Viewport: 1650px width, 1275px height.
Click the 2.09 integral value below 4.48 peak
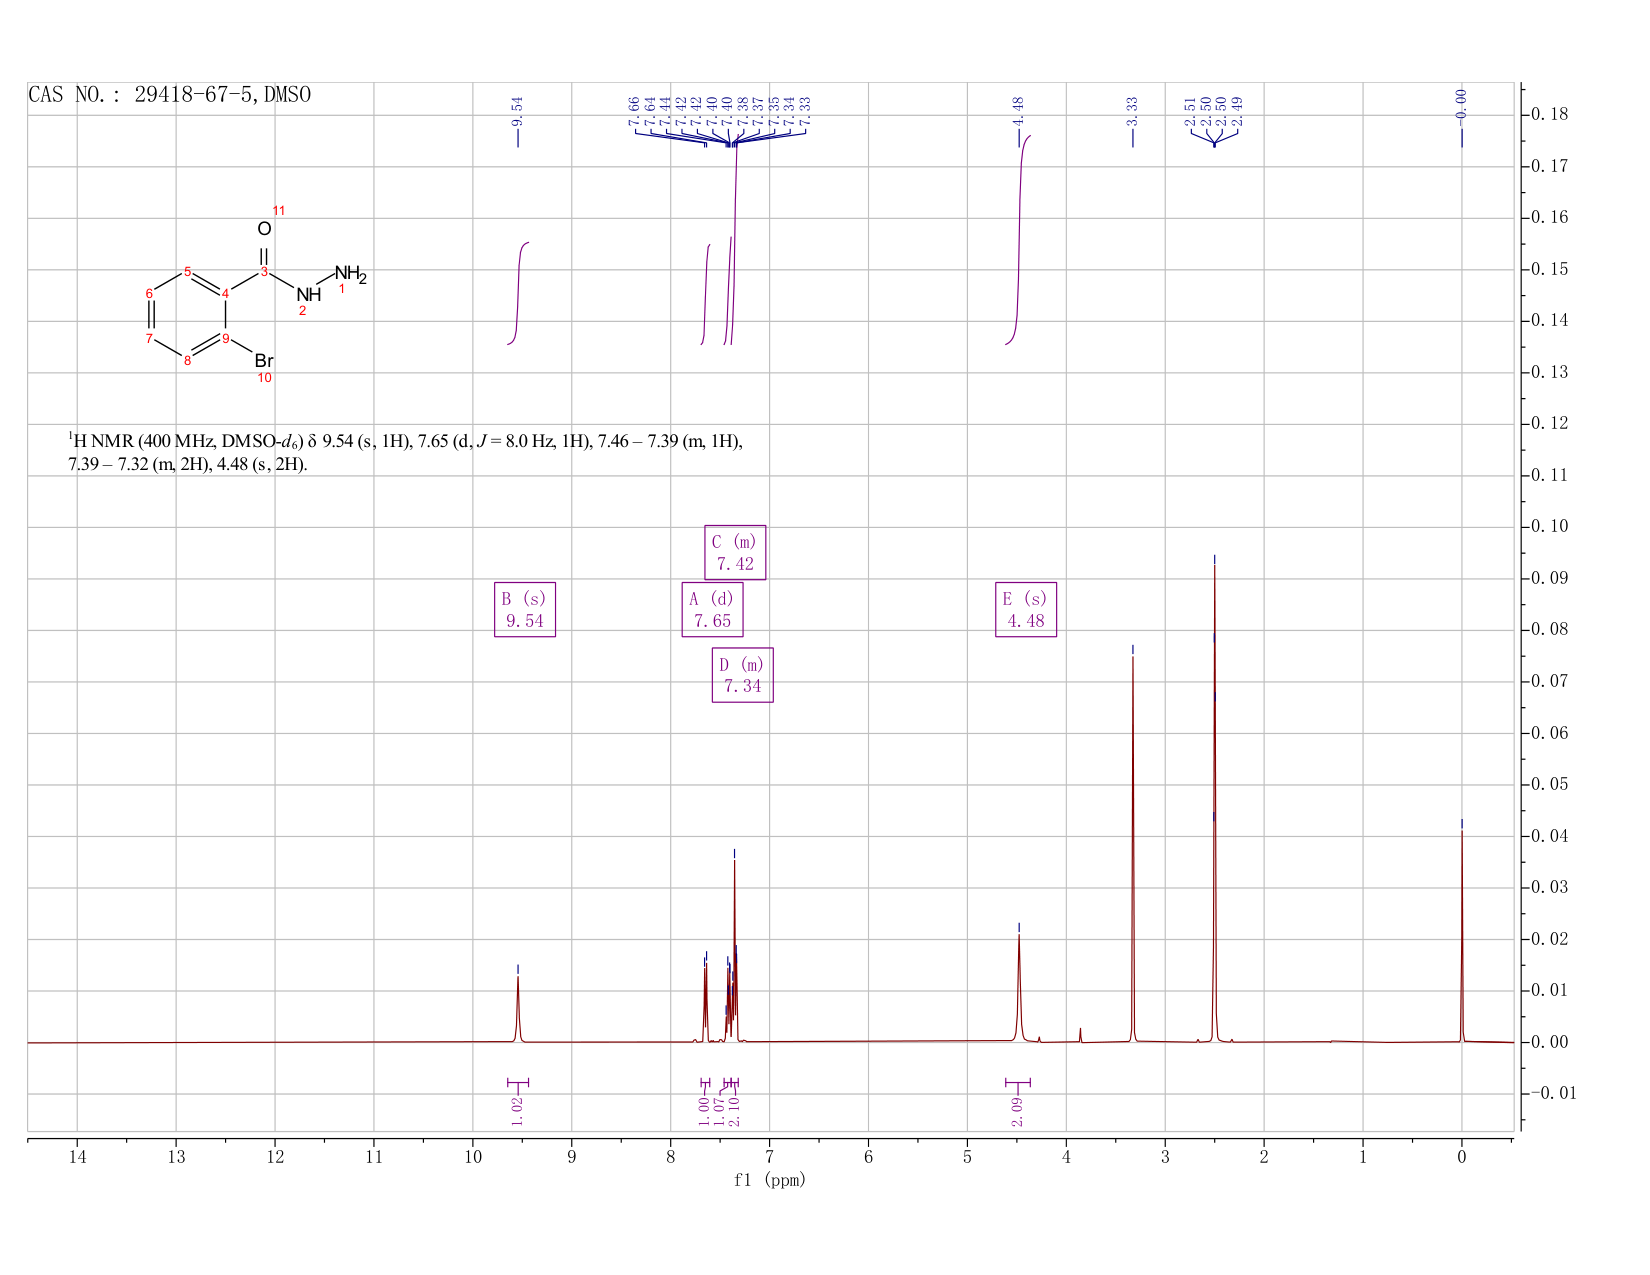pyautogui.click(x=1017, y=1110)
